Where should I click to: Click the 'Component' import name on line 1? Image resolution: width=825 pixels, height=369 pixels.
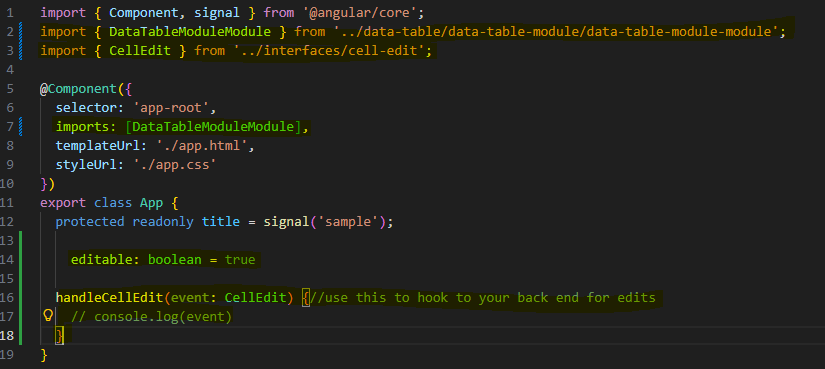(144, 13)
